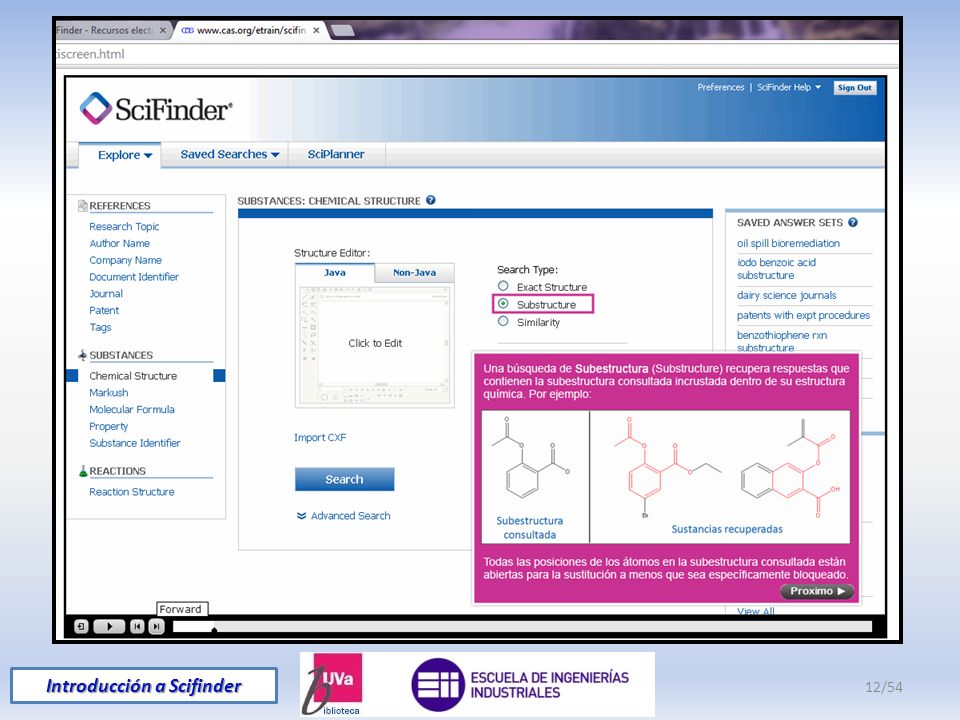960x720 pixels.
Task: Open Research Topic link
Action: 124,227
